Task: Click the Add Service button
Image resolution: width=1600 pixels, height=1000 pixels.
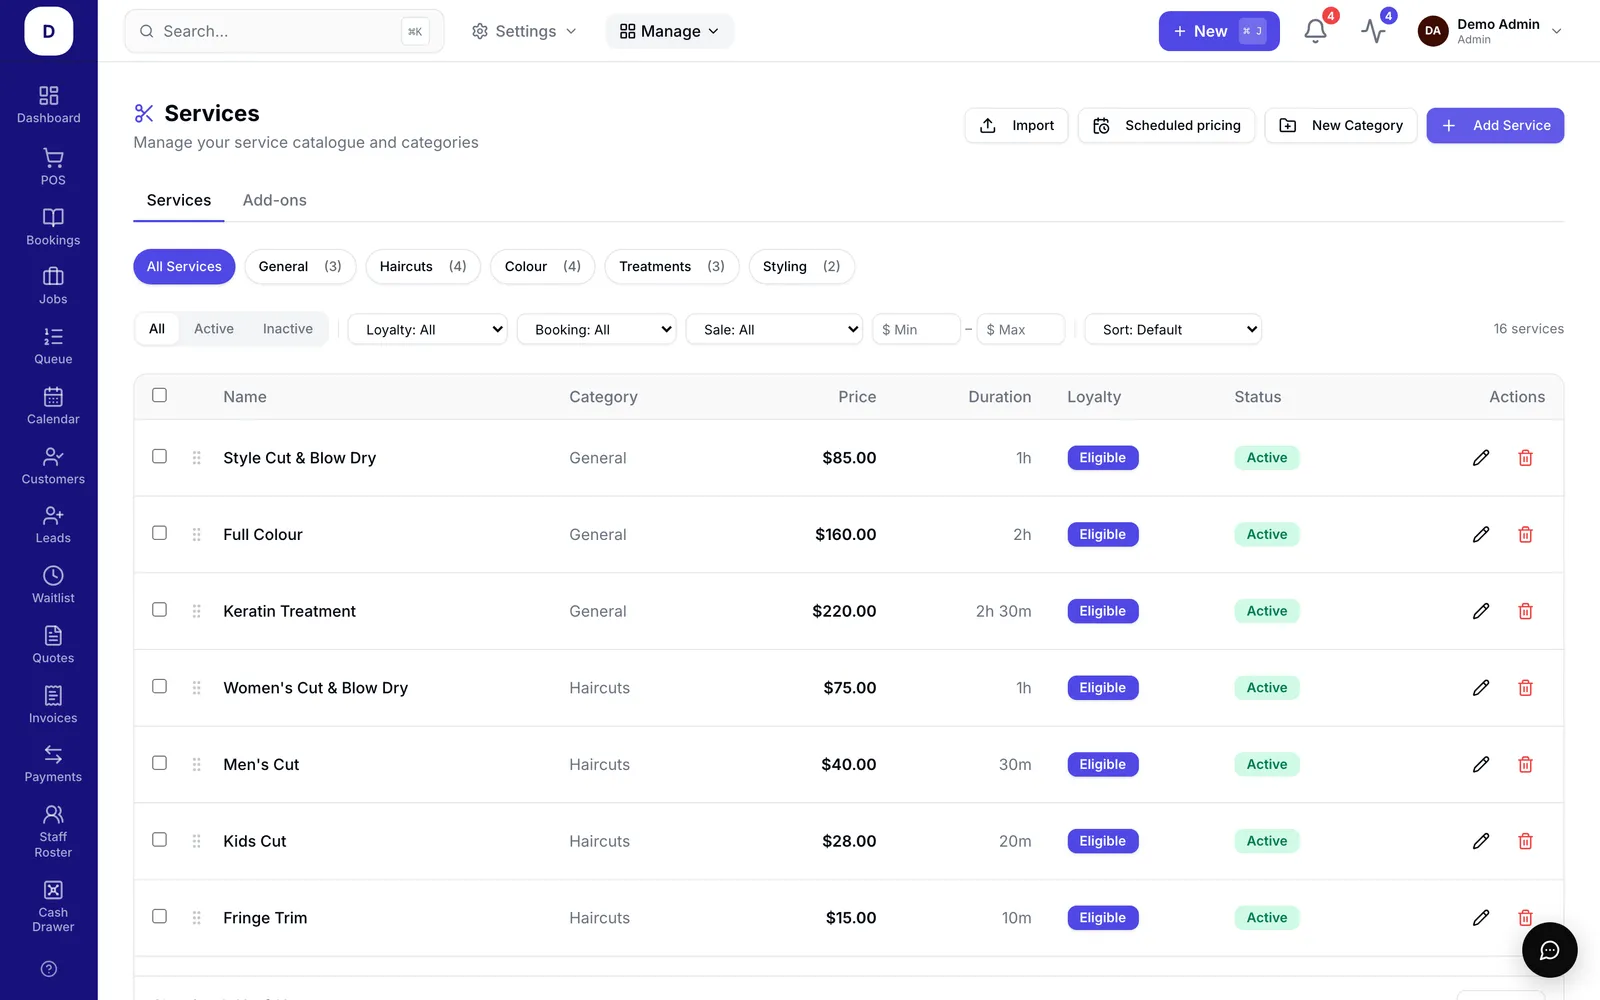Action: point(1495,125)
